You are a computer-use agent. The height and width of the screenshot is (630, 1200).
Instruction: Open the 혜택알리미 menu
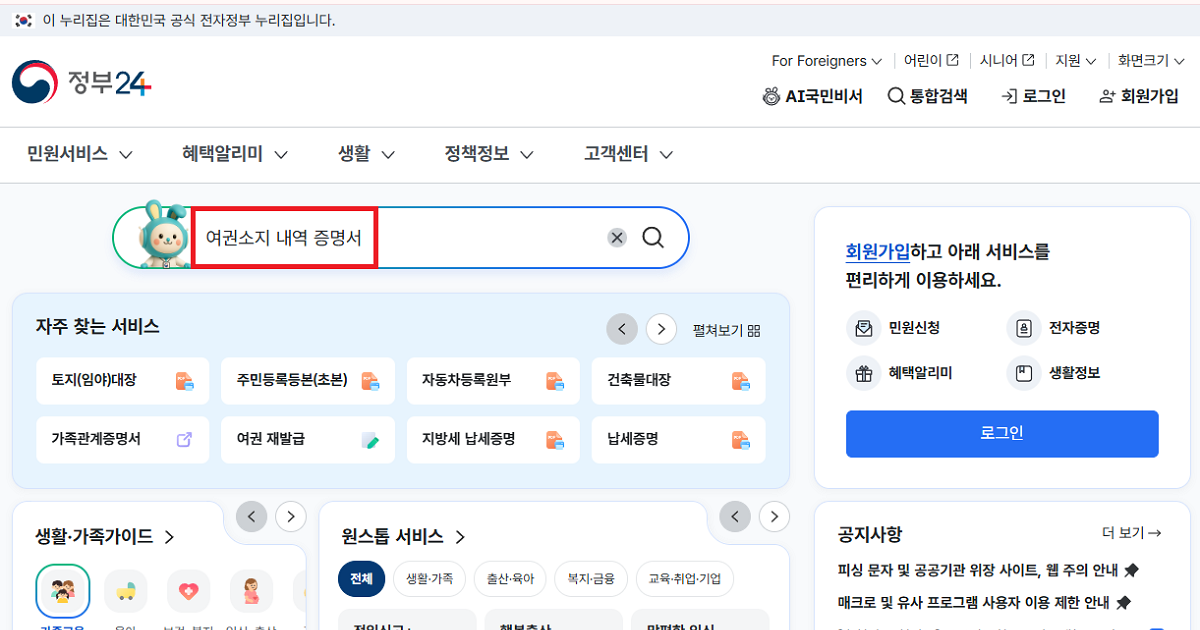[x=235, y=154]
